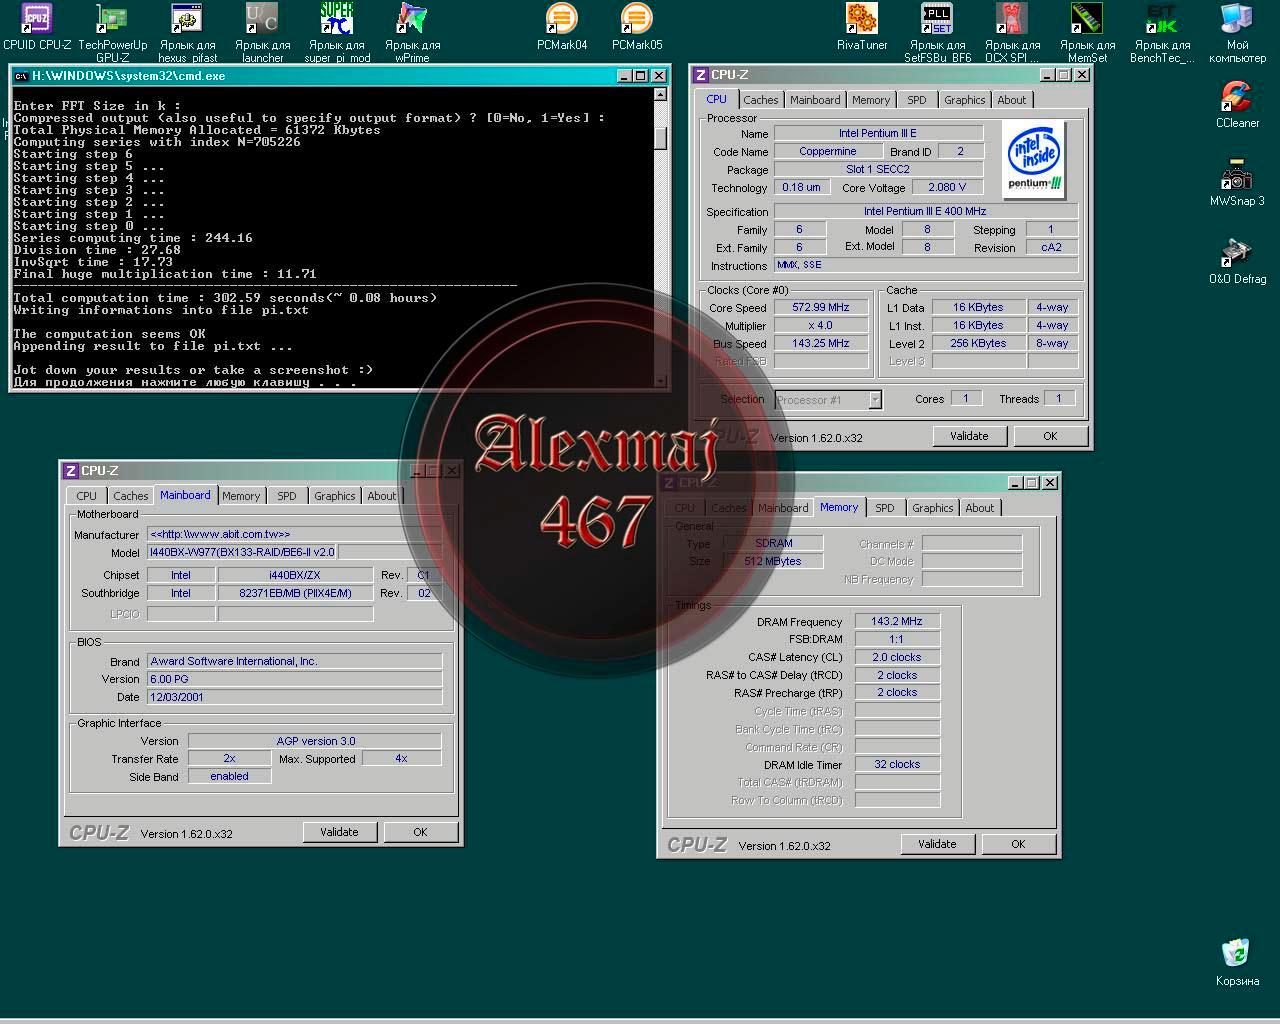Click the CAS# Latency 2.0 clocks value
This screenshot has height=1024, width=1280.
[897, 657]
